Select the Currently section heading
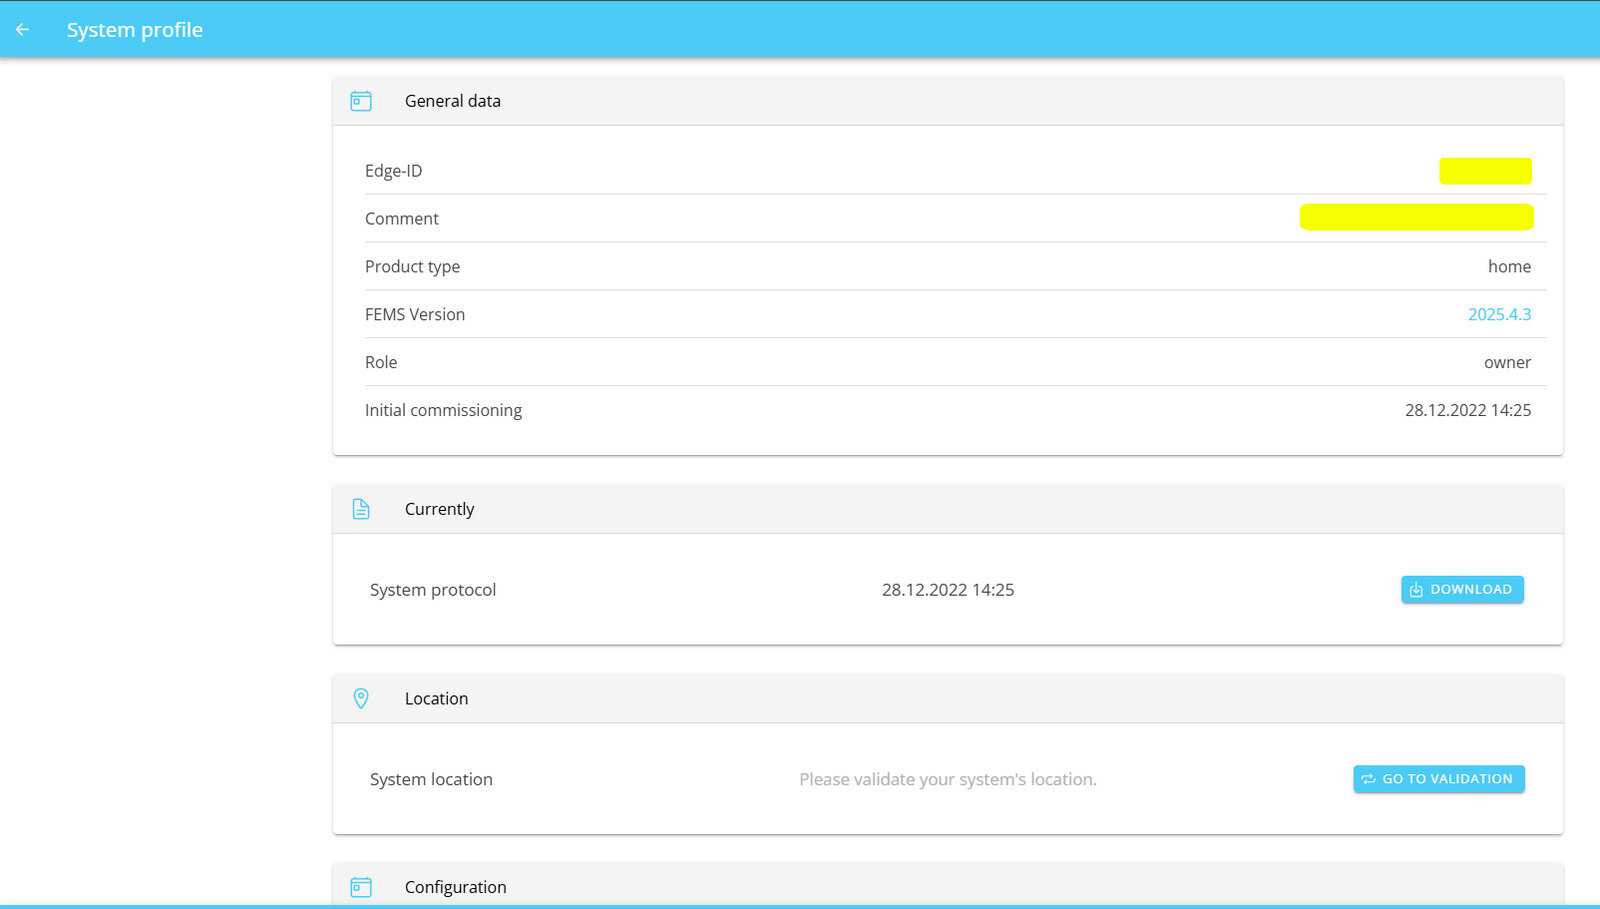Screen dimensions: 1600x909 tap(439, 509)
